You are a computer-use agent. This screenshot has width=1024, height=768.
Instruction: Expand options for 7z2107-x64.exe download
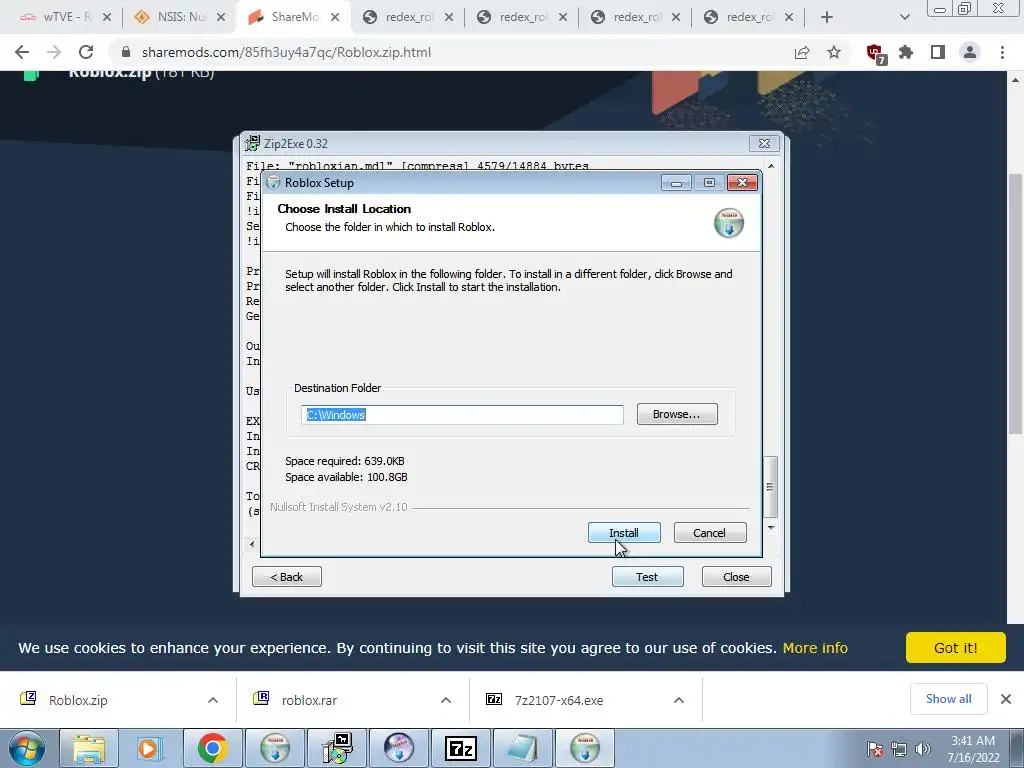coord(679,700)
